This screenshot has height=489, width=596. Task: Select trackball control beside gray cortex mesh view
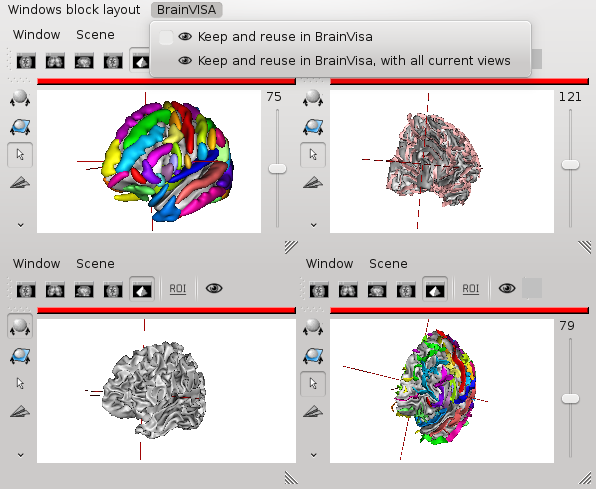(20, 326)
